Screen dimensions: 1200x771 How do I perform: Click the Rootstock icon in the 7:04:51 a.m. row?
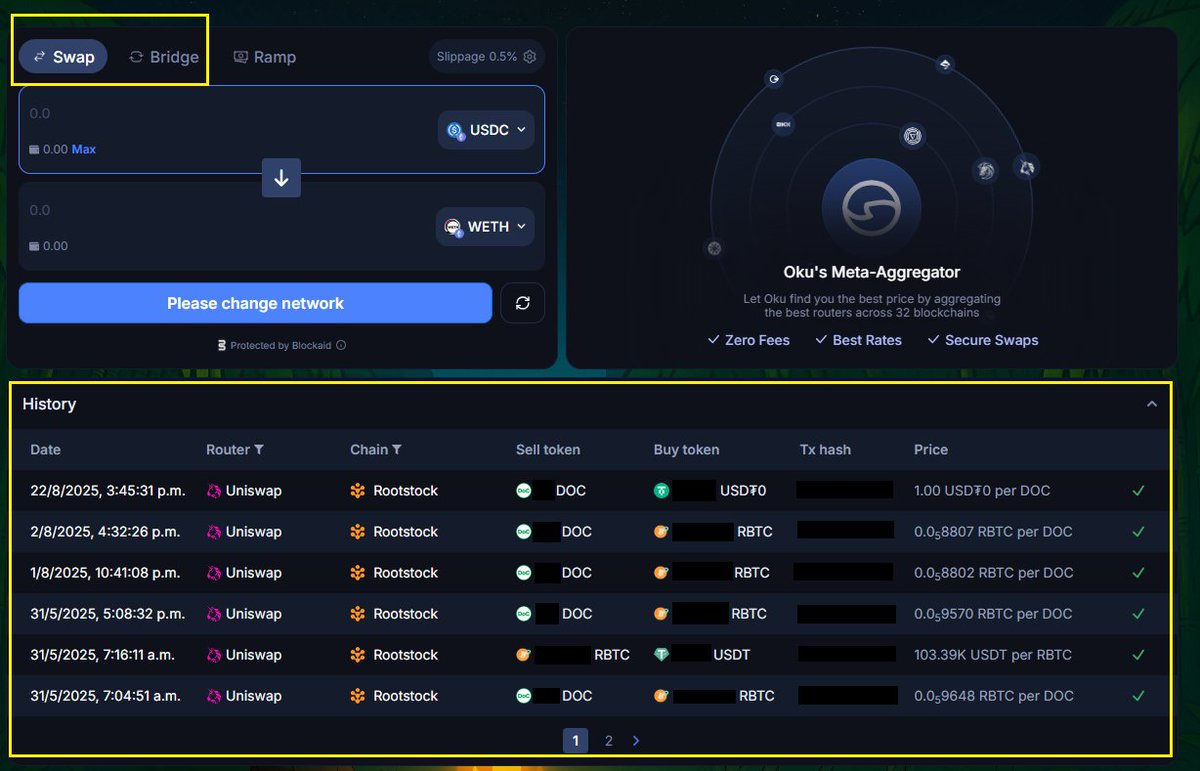point(358,696)
